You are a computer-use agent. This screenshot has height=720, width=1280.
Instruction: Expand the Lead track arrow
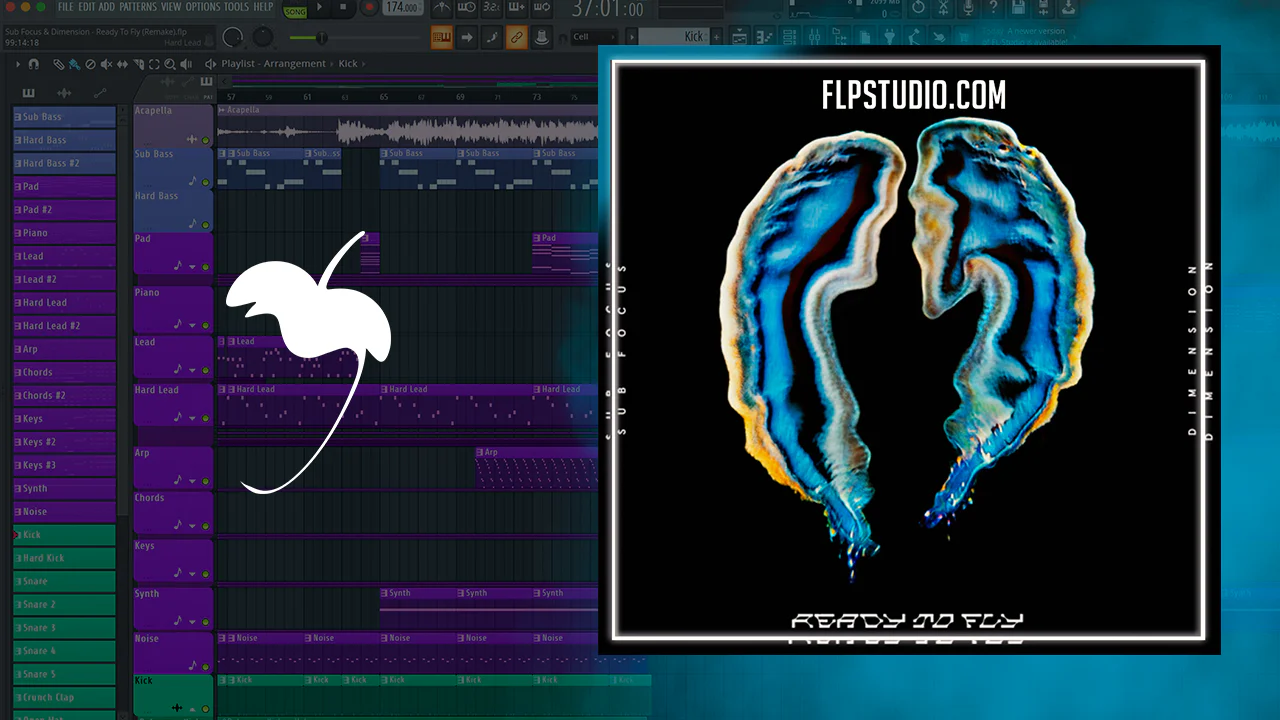pos(193,371)
